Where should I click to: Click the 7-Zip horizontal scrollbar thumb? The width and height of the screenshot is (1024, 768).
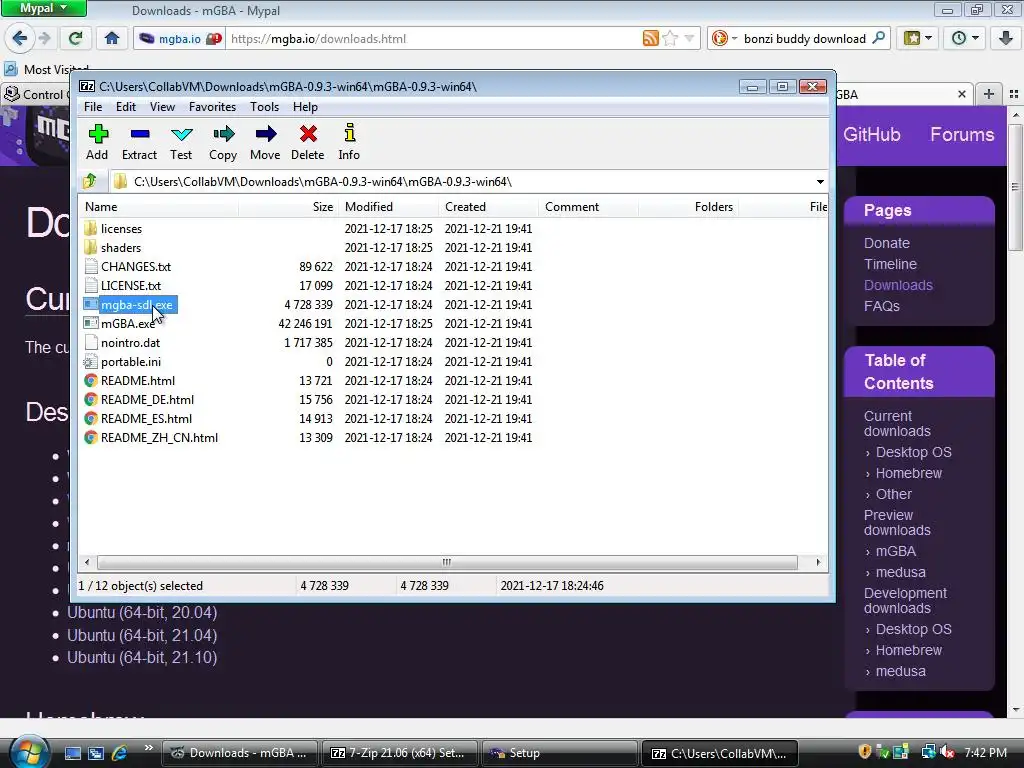pyautogui.click(x=447, y=562)
